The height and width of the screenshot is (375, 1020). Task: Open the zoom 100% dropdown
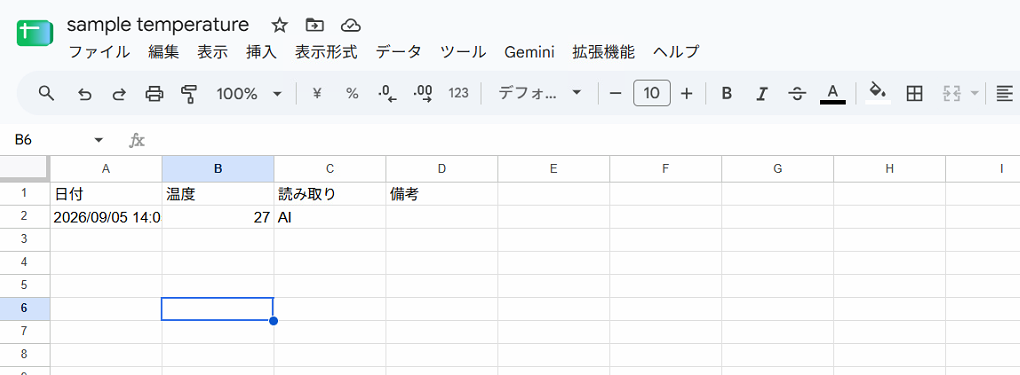pos(250,94)
